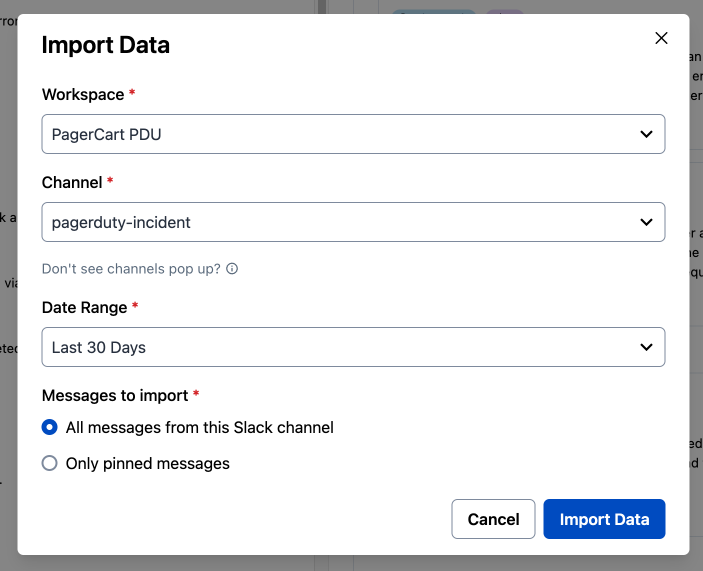This screenshot has width=703, height=571.
Task: Click the Workspace field label
Action: tap(83, 95)
